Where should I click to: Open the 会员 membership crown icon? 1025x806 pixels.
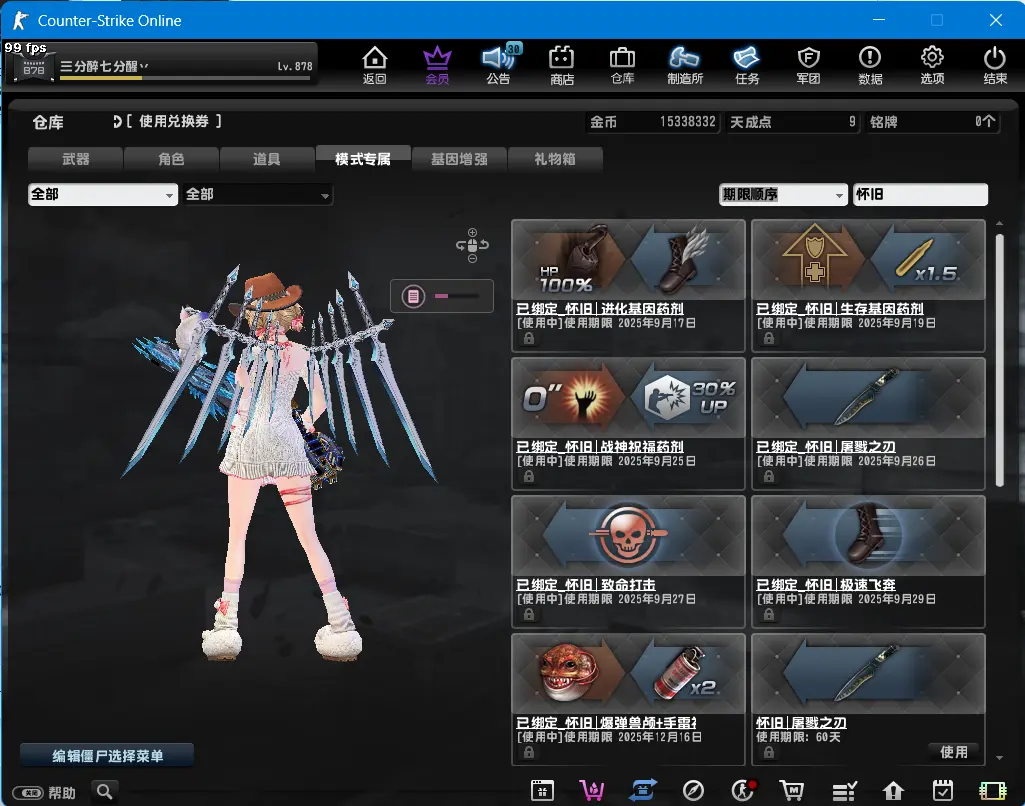pos(437,65)
